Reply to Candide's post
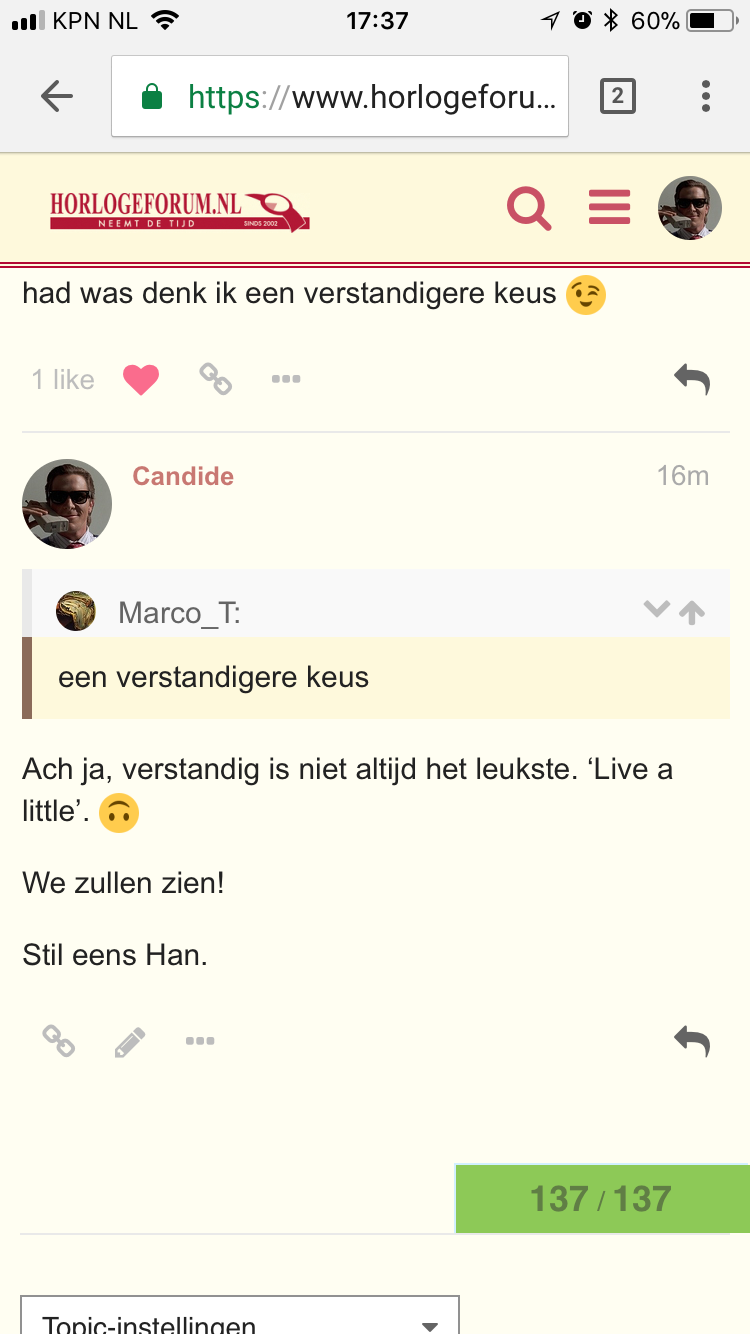The image size is (750, 1334). pyautogui.click(x=691, y=1042)
